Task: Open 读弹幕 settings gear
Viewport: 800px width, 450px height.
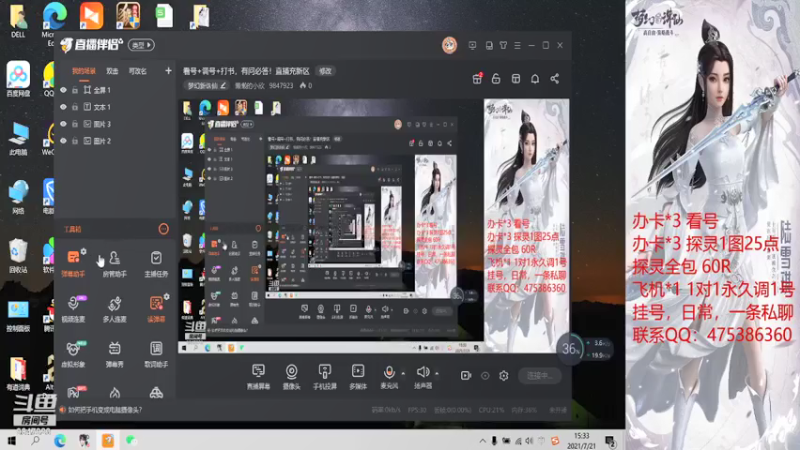Action: 166,297
